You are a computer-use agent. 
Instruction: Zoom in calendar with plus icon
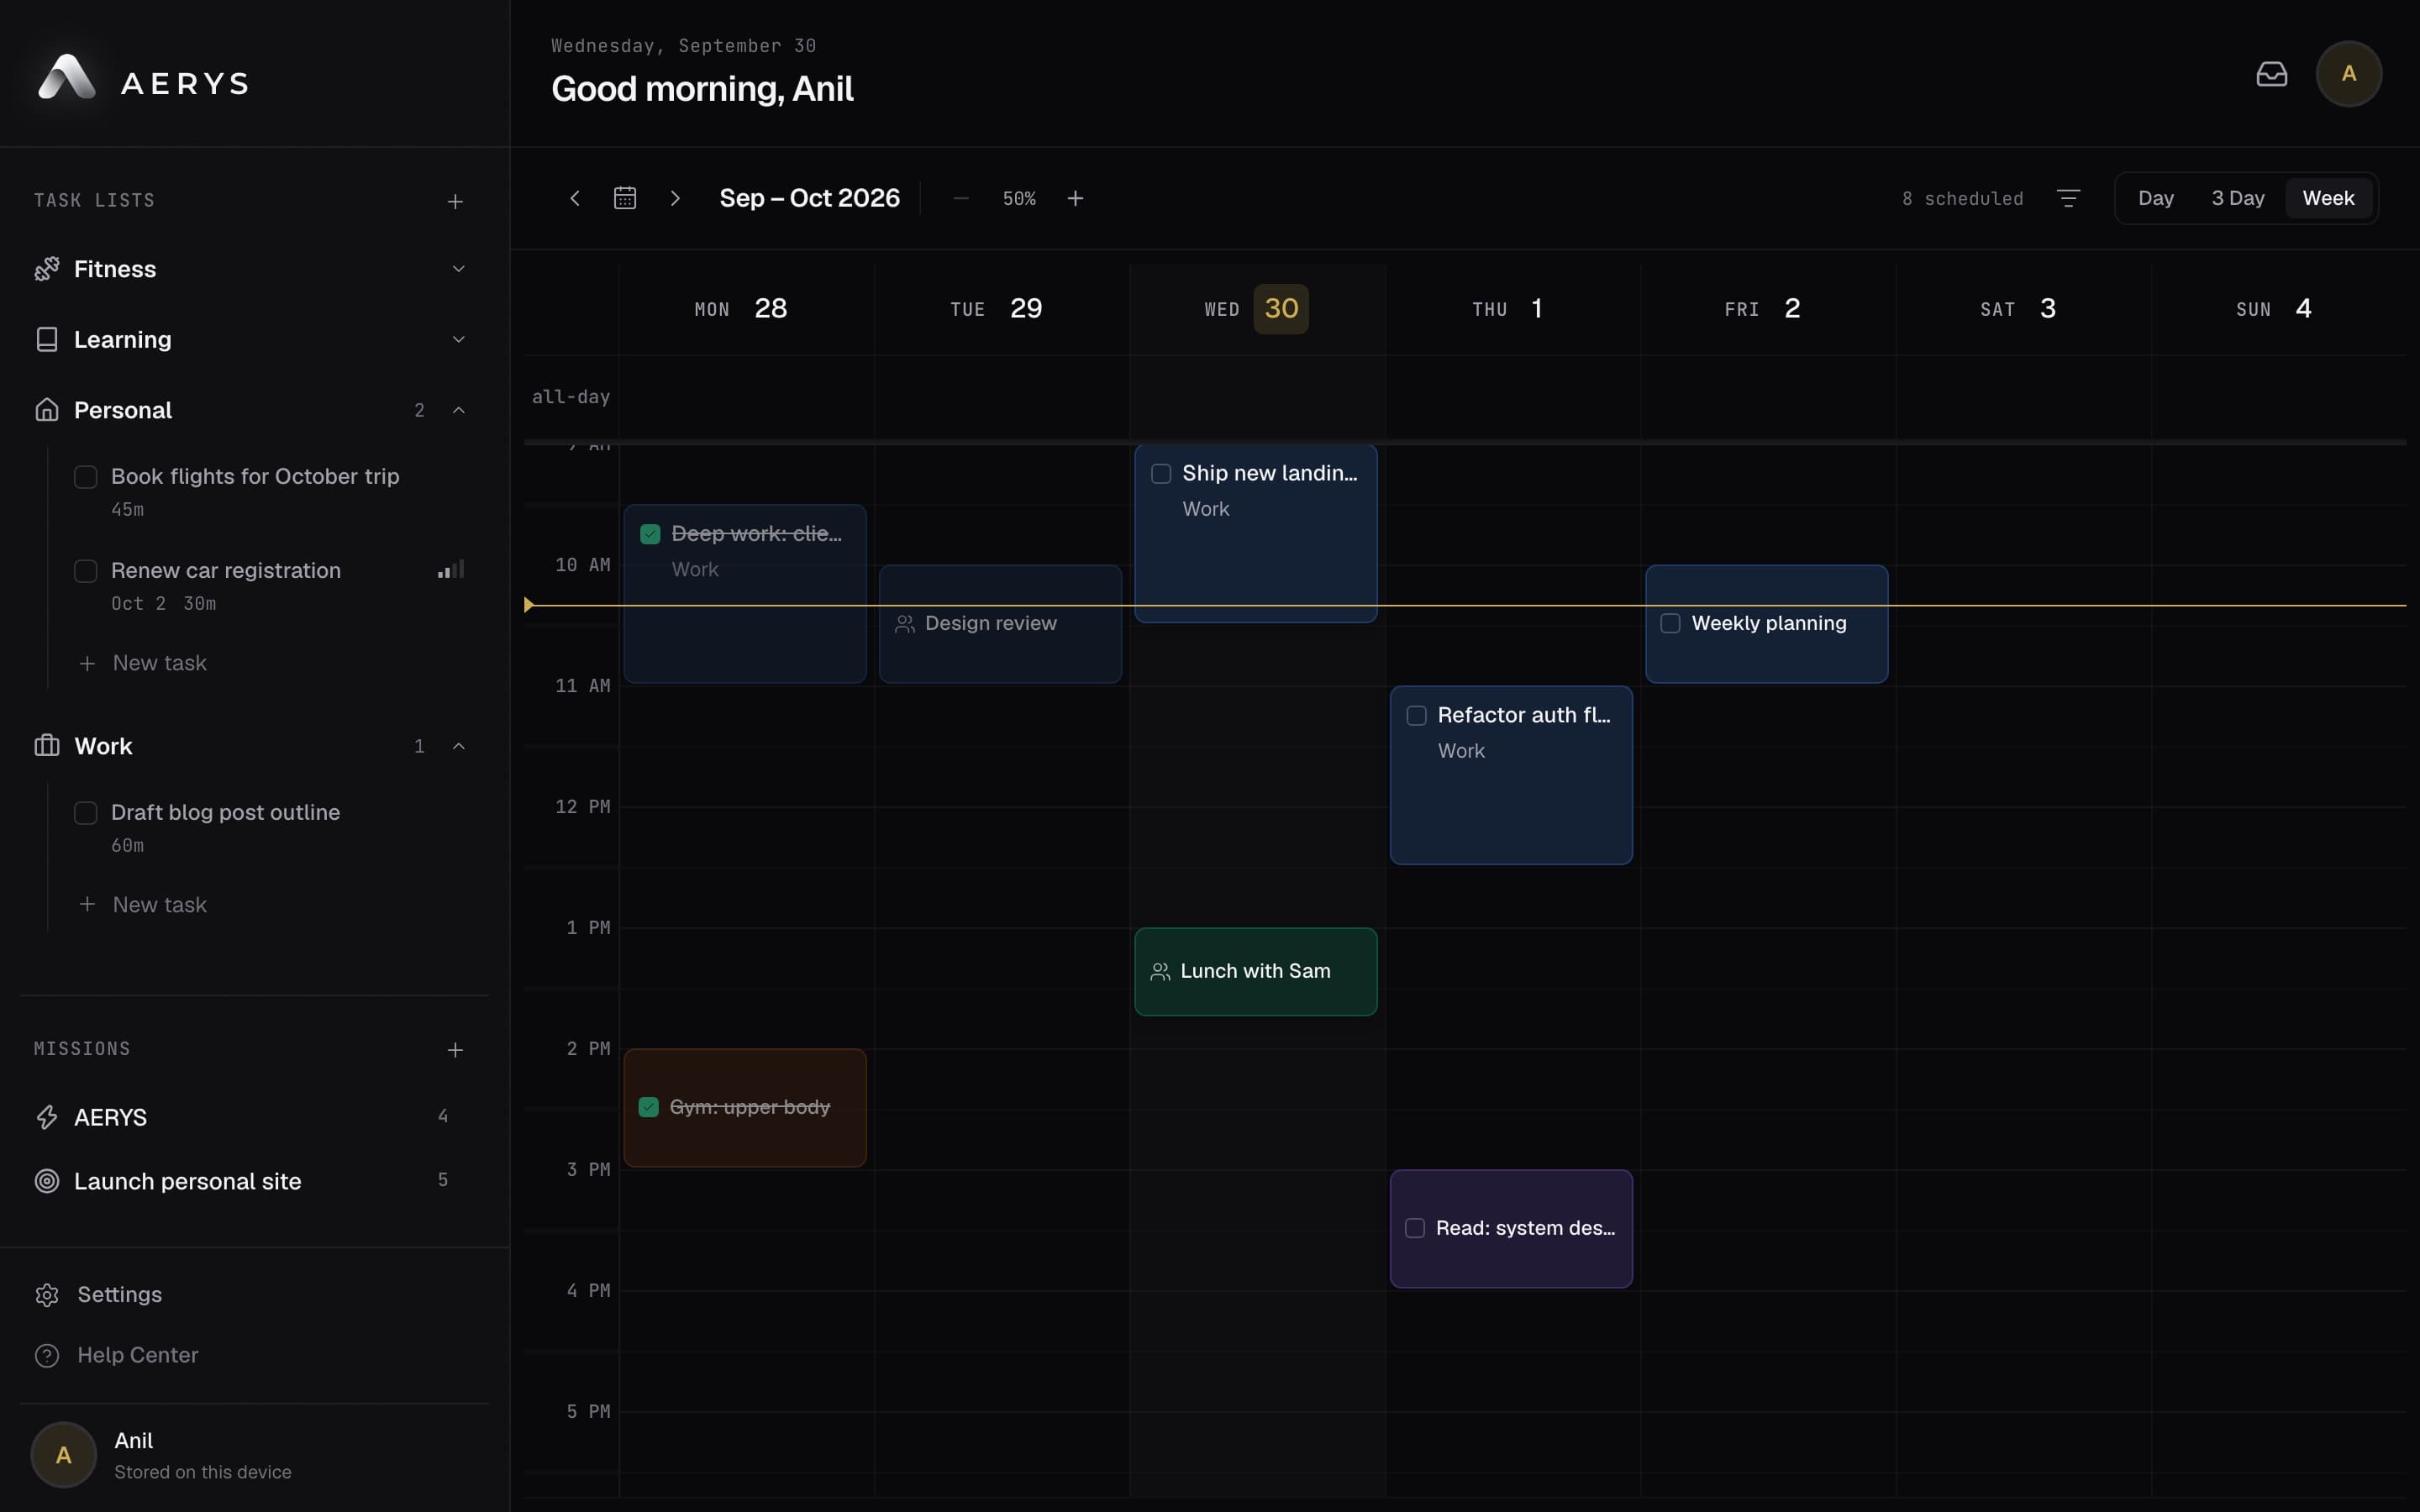click(1075, 198)
